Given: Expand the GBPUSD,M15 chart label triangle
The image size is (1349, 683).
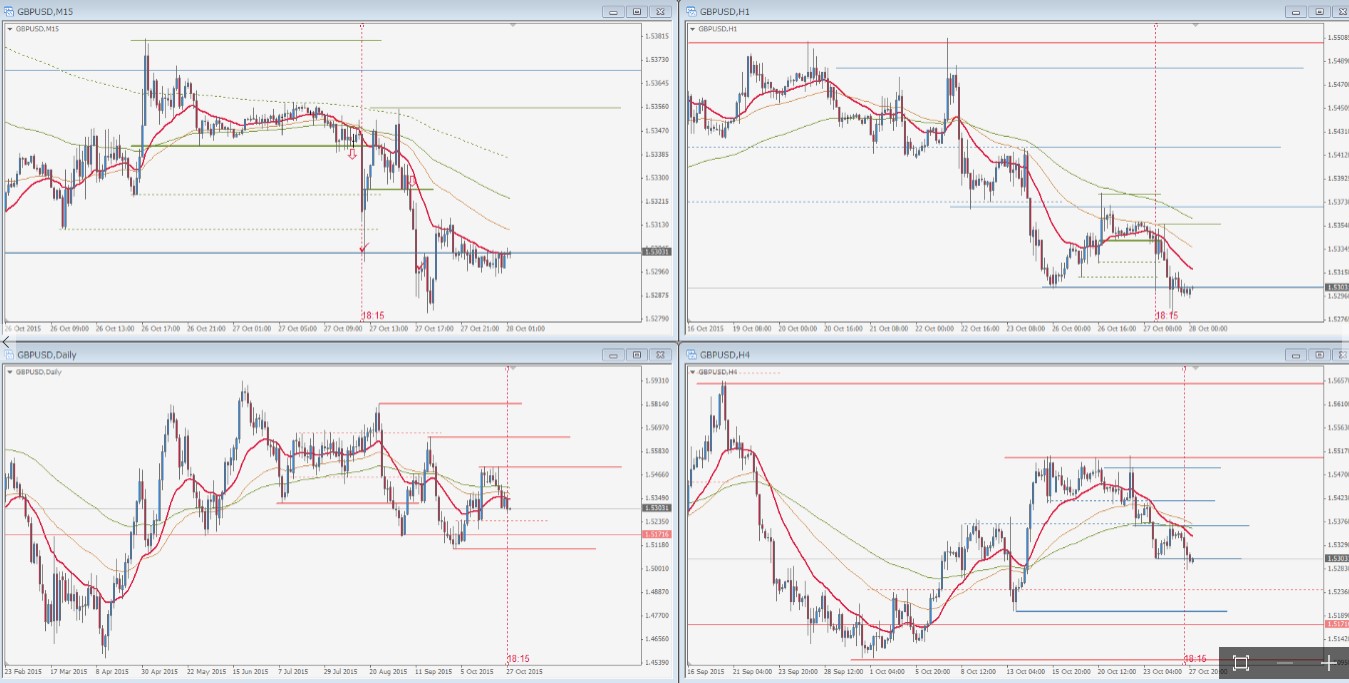Looking at the screenshot, I should click(11, 29).
